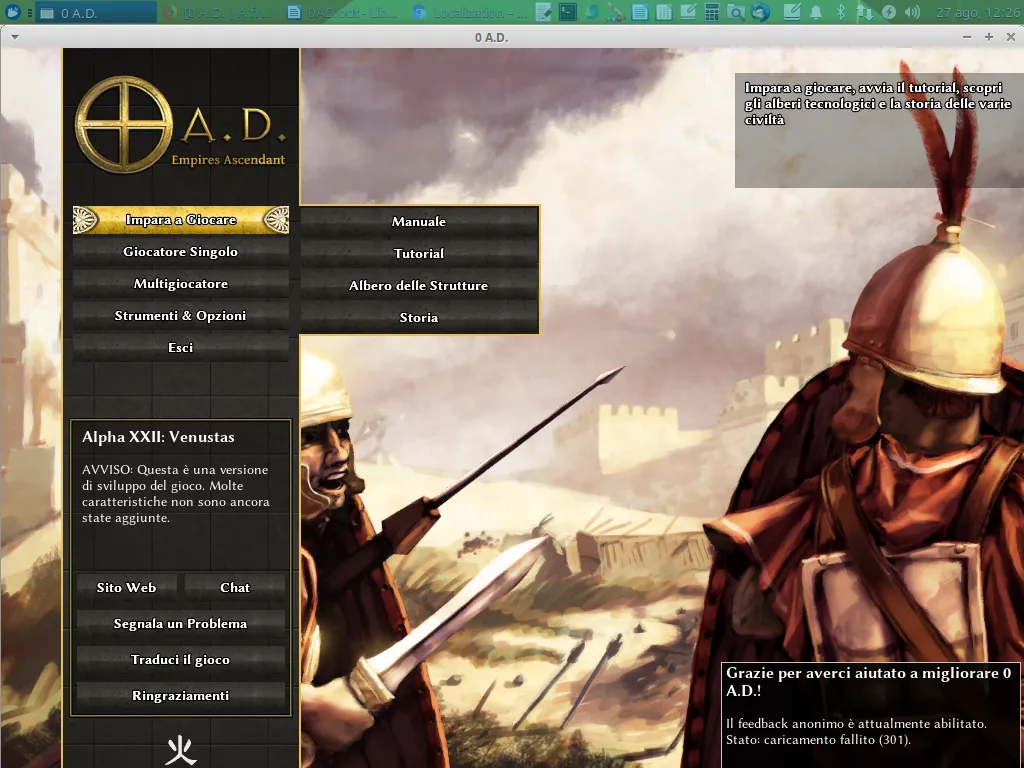Click 'Grazie per averci aiutato' feedback heading
Screen dimensions: 1024x768
click(869, 681)
